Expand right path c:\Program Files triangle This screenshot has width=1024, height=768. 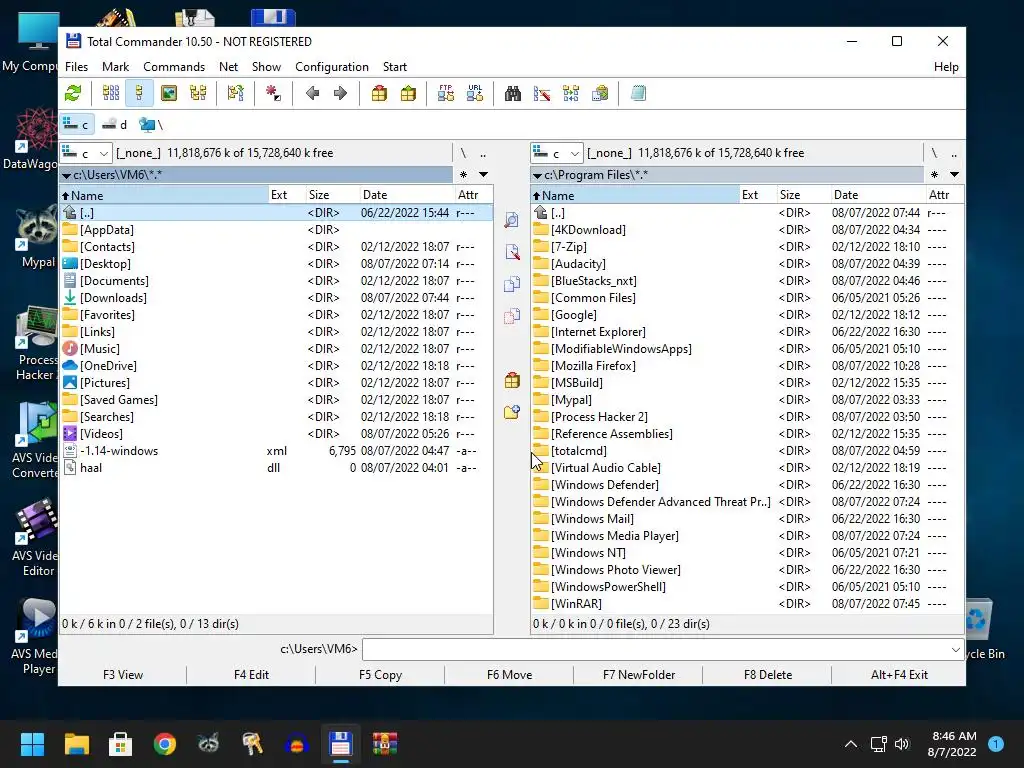click(x=537, y=175)
